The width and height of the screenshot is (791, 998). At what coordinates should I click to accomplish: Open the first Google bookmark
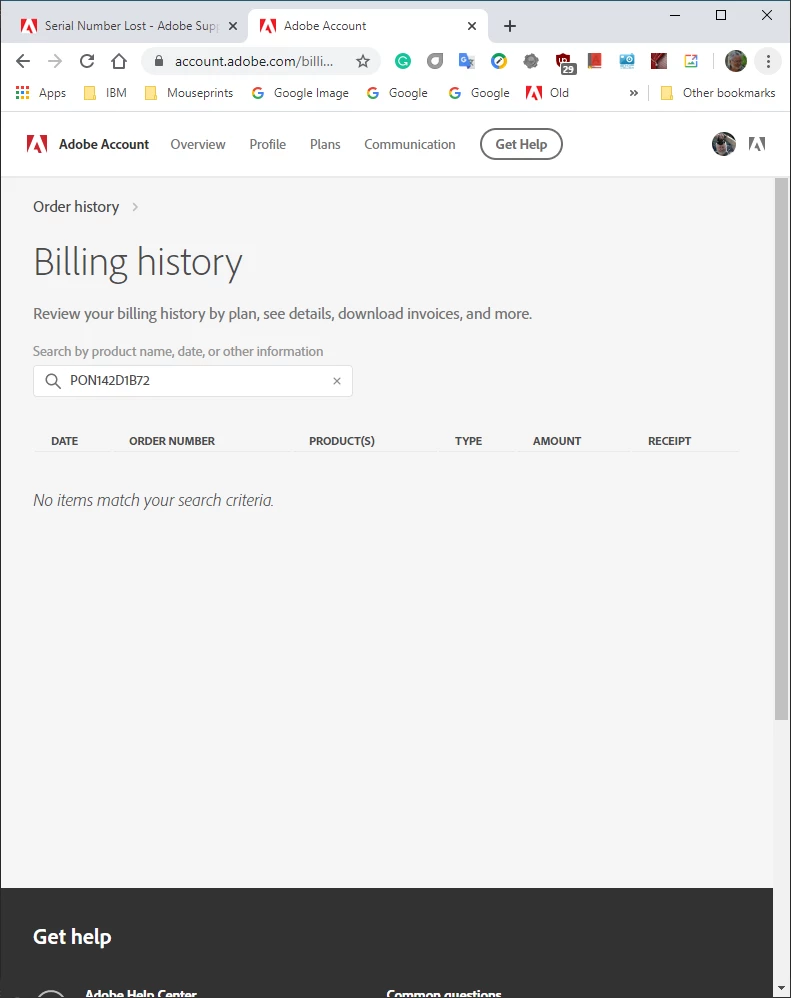(397, 93)
